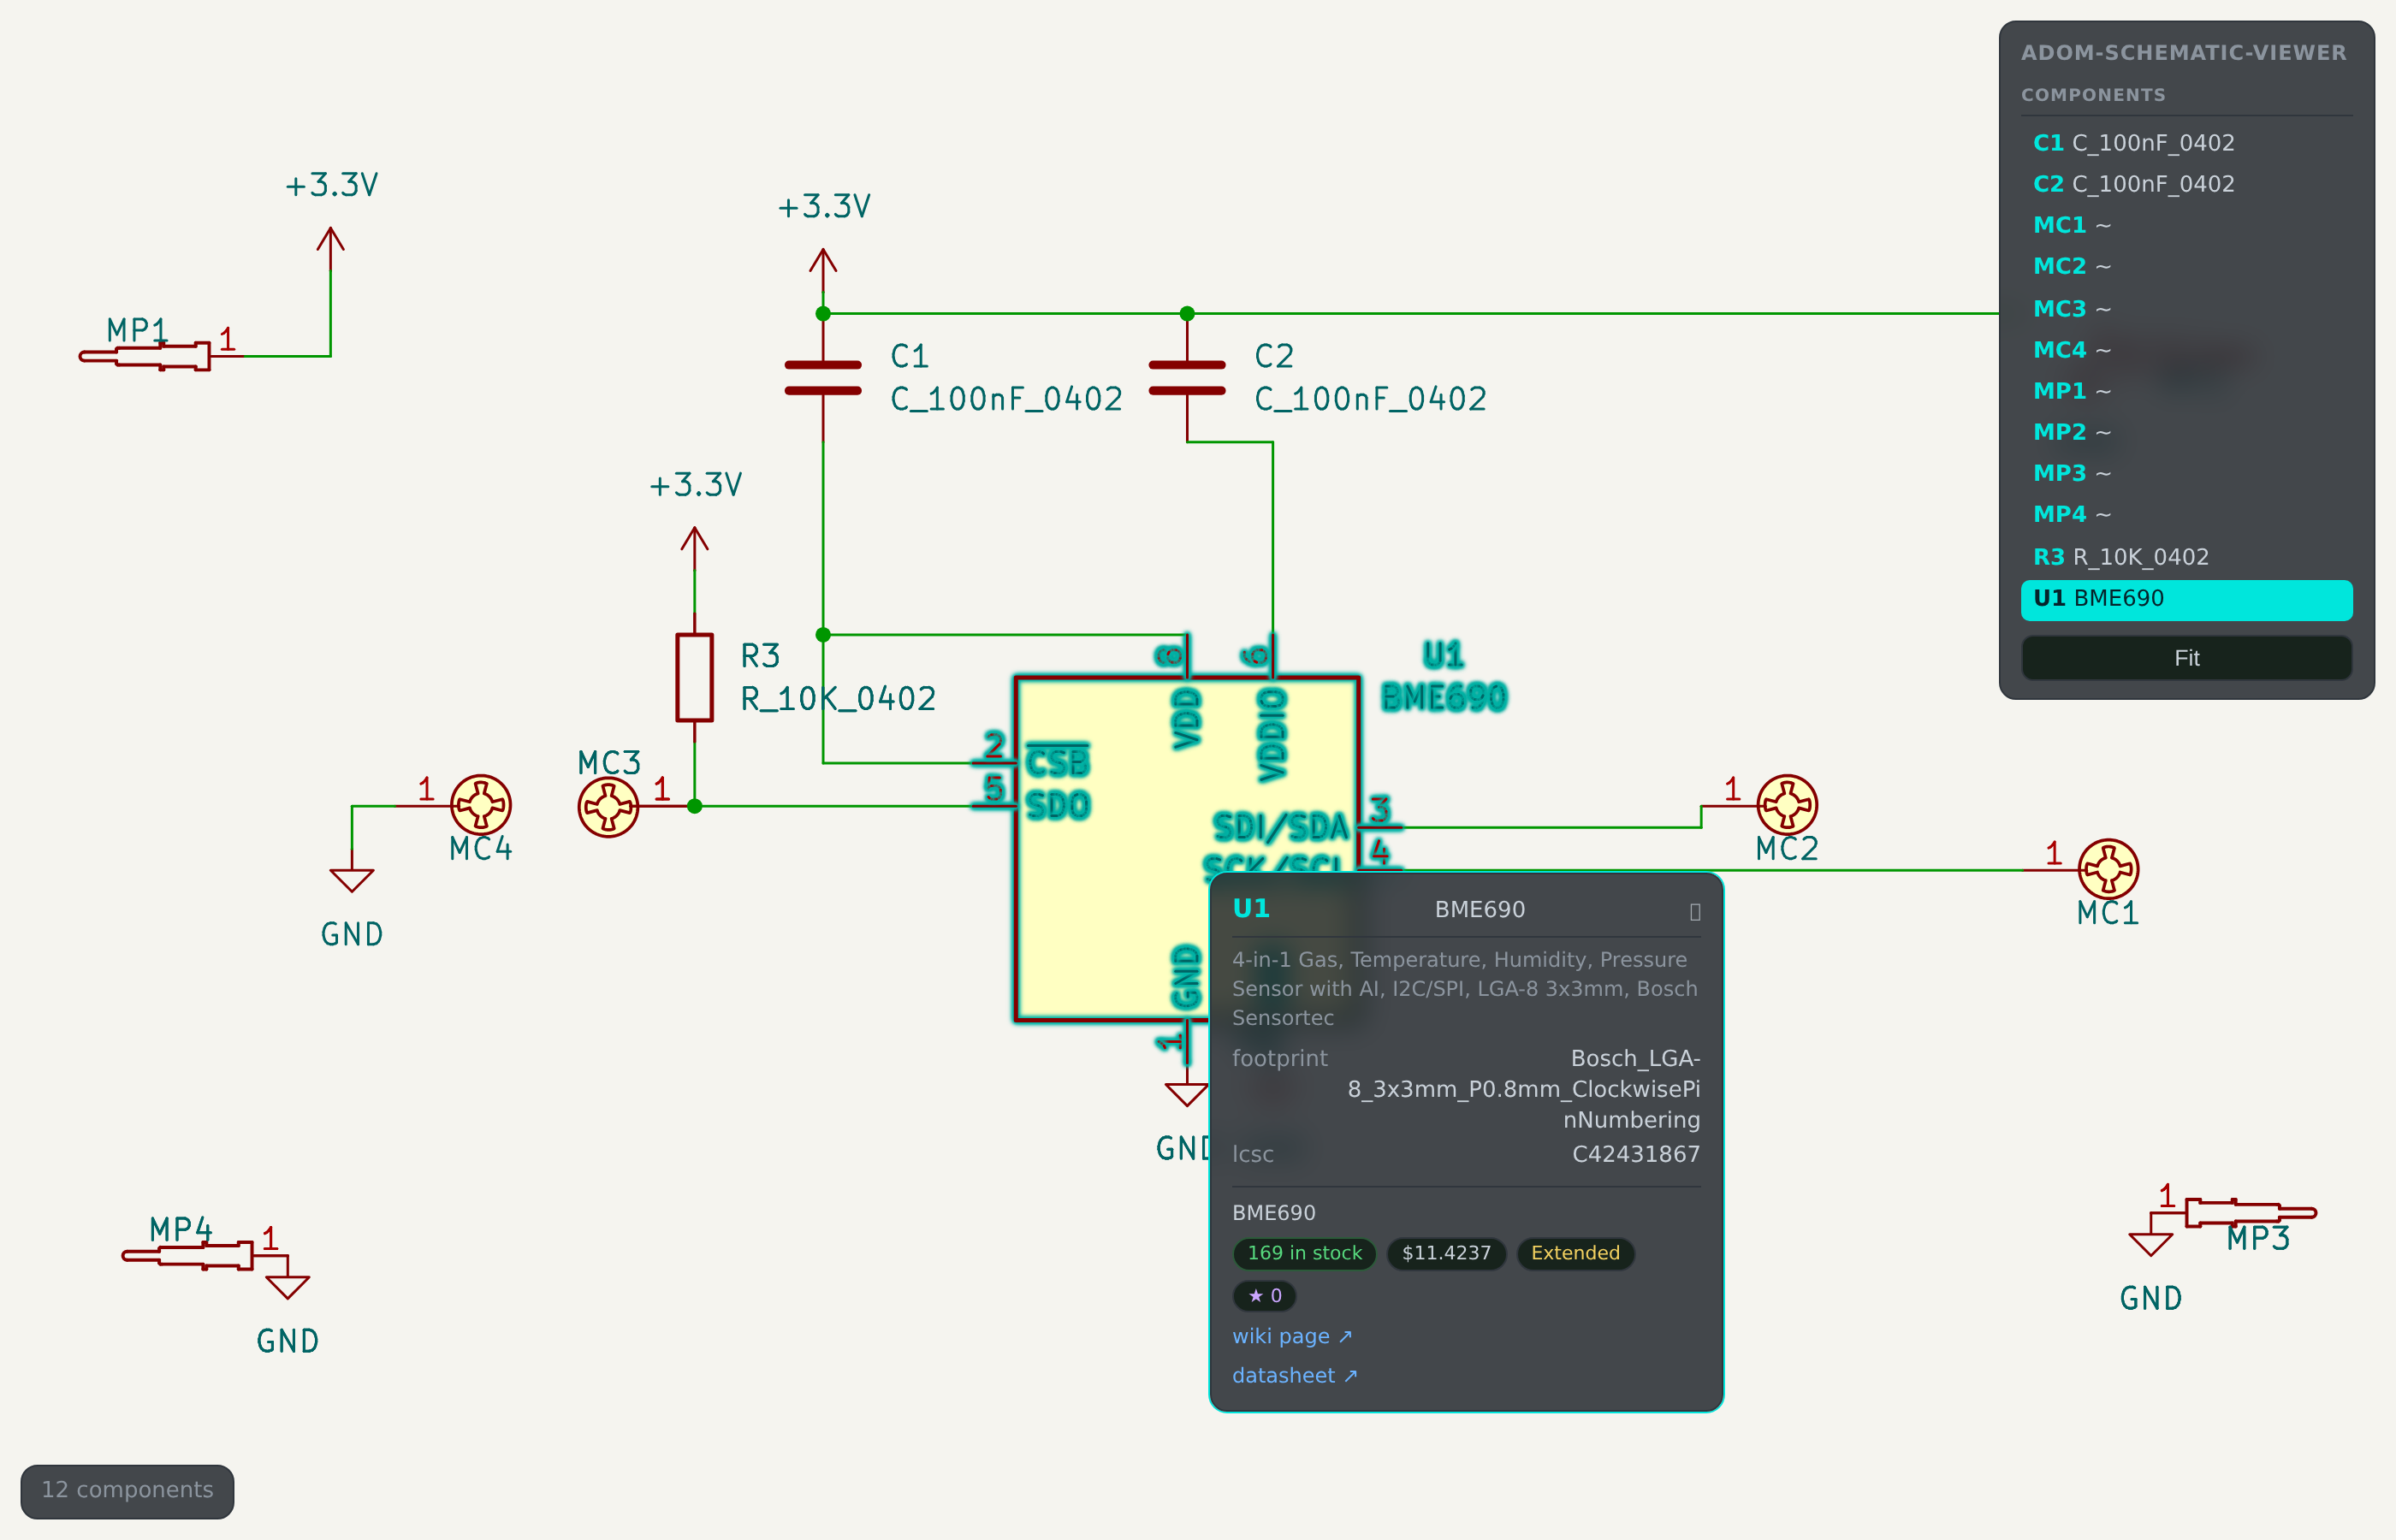Click capacitor C2 symbol in schematic
2396x1540 pixels.
[1187, 378]
